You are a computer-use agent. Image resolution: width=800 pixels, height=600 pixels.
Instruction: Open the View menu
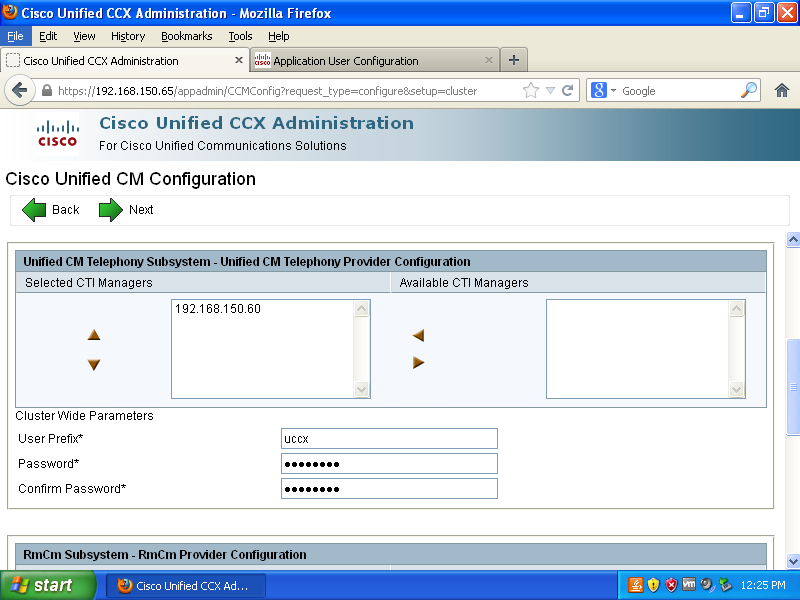(x=84, y=36)
